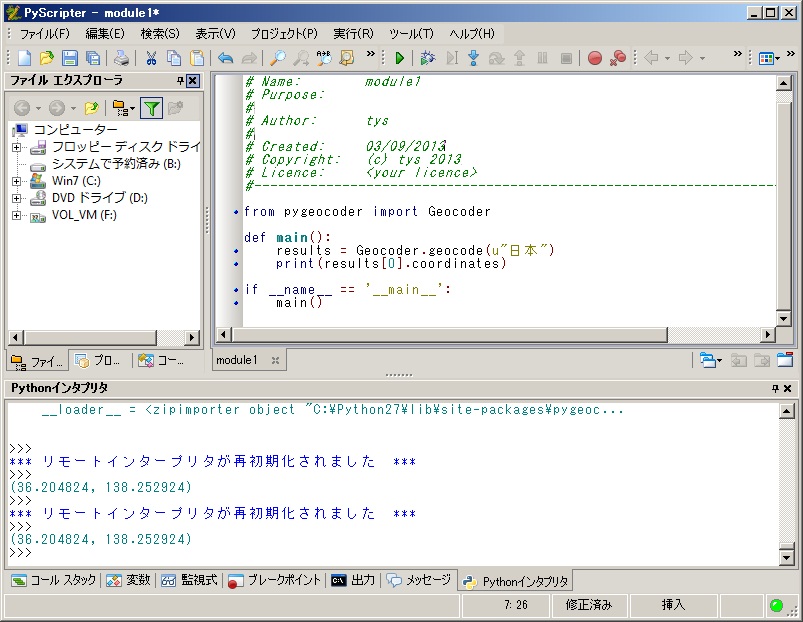Screen dimensions: 803x622
Task: Click the Print icon in toolbar
Action: (x=121, y=58)
